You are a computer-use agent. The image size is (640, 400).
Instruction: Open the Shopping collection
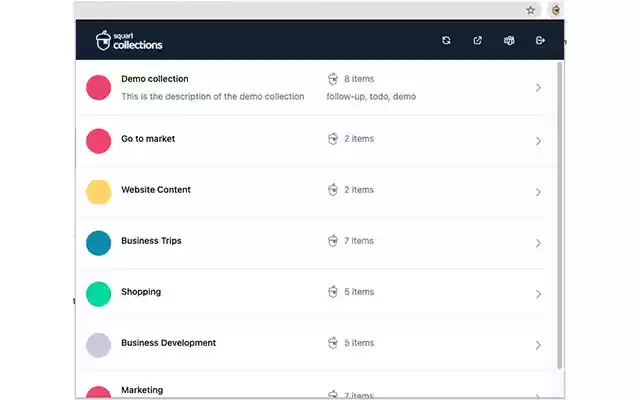(x=141, y=292)
